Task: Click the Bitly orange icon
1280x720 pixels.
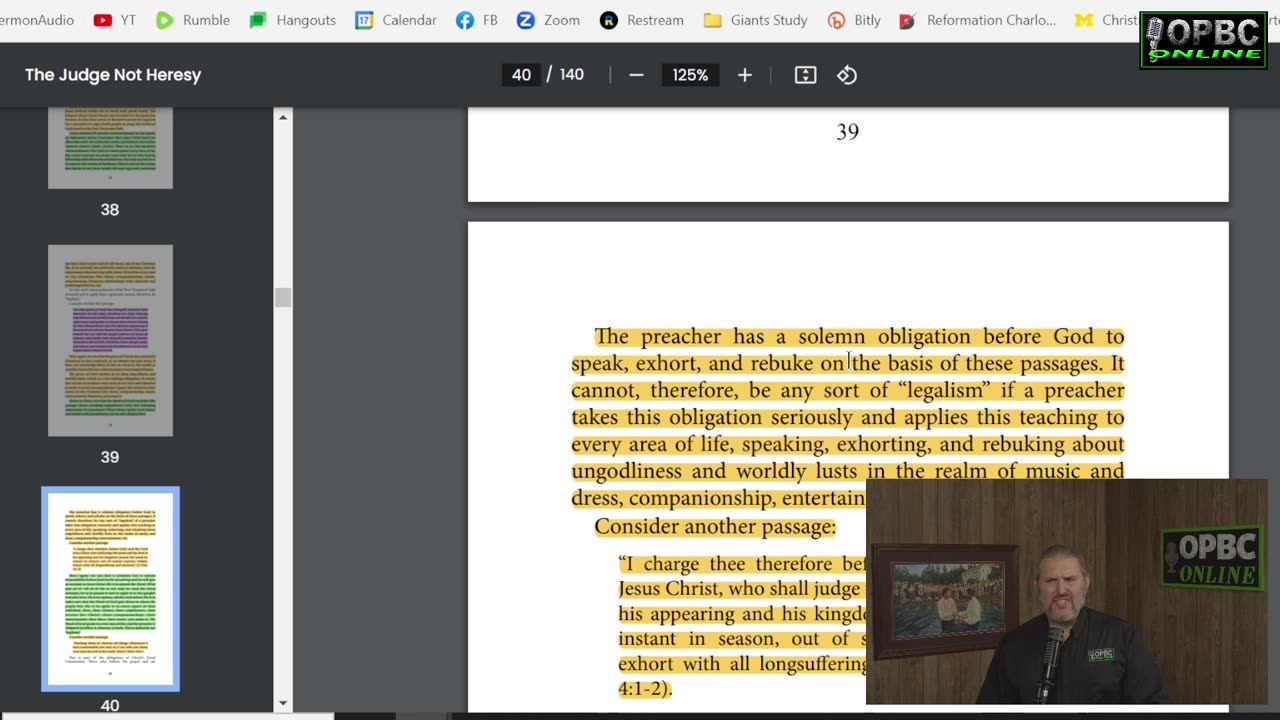Action: pos(836,20)
